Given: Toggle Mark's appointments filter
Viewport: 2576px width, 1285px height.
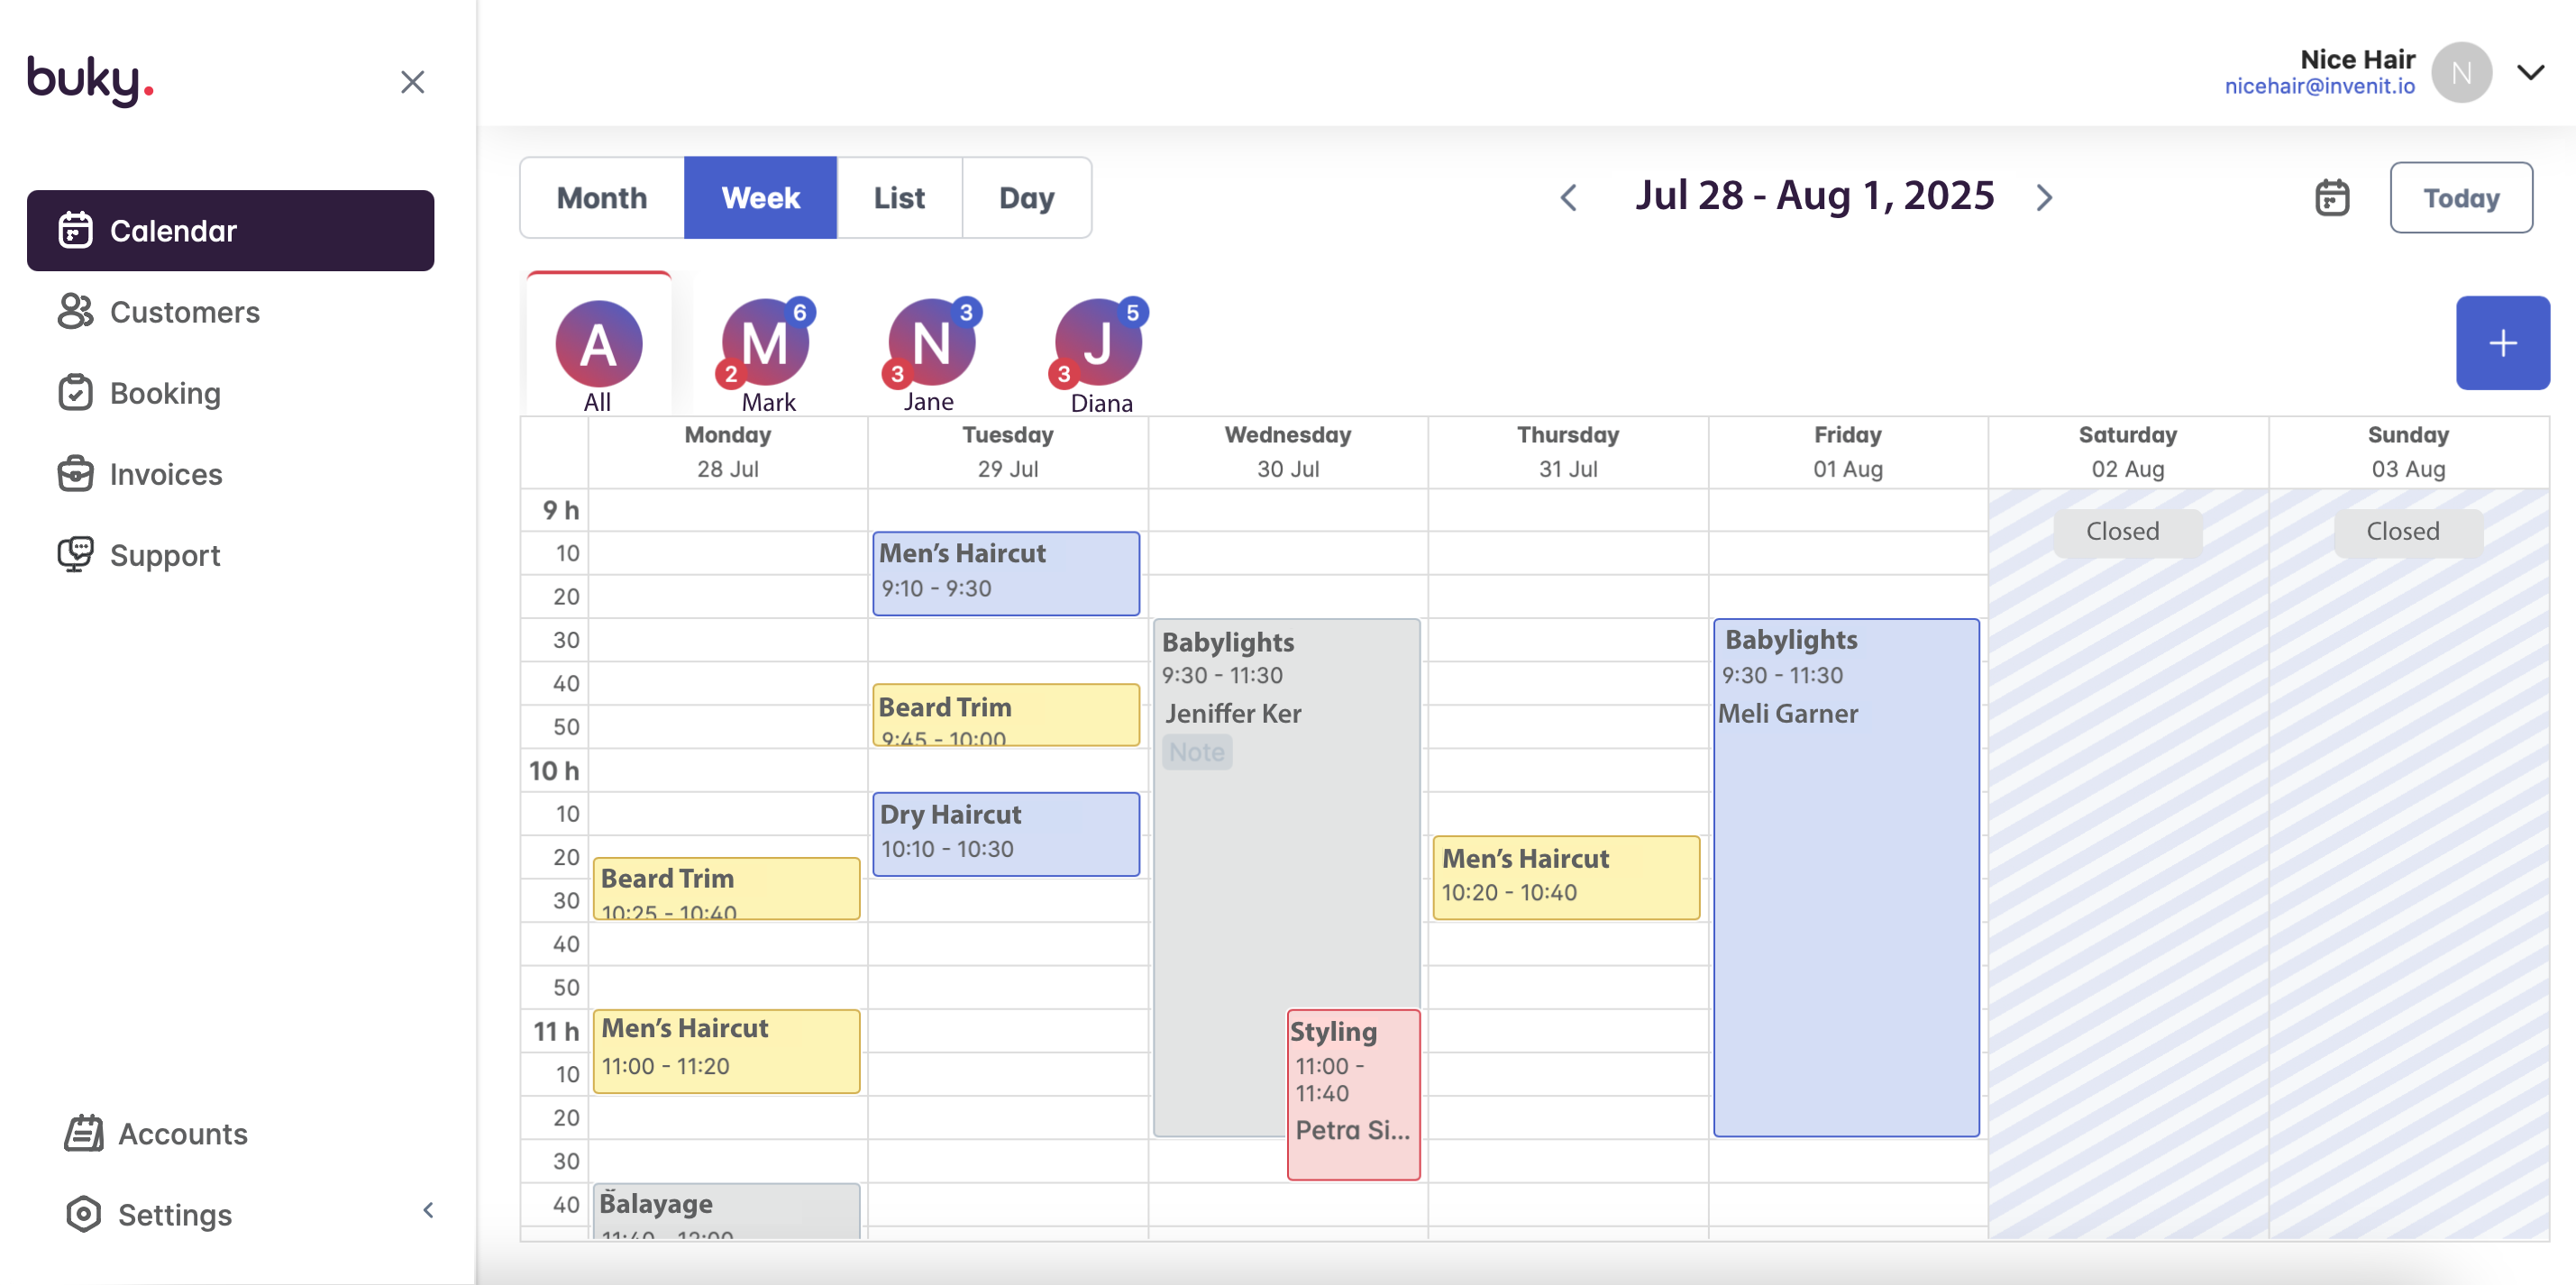Looking at the screenshot, I should 765,345.
